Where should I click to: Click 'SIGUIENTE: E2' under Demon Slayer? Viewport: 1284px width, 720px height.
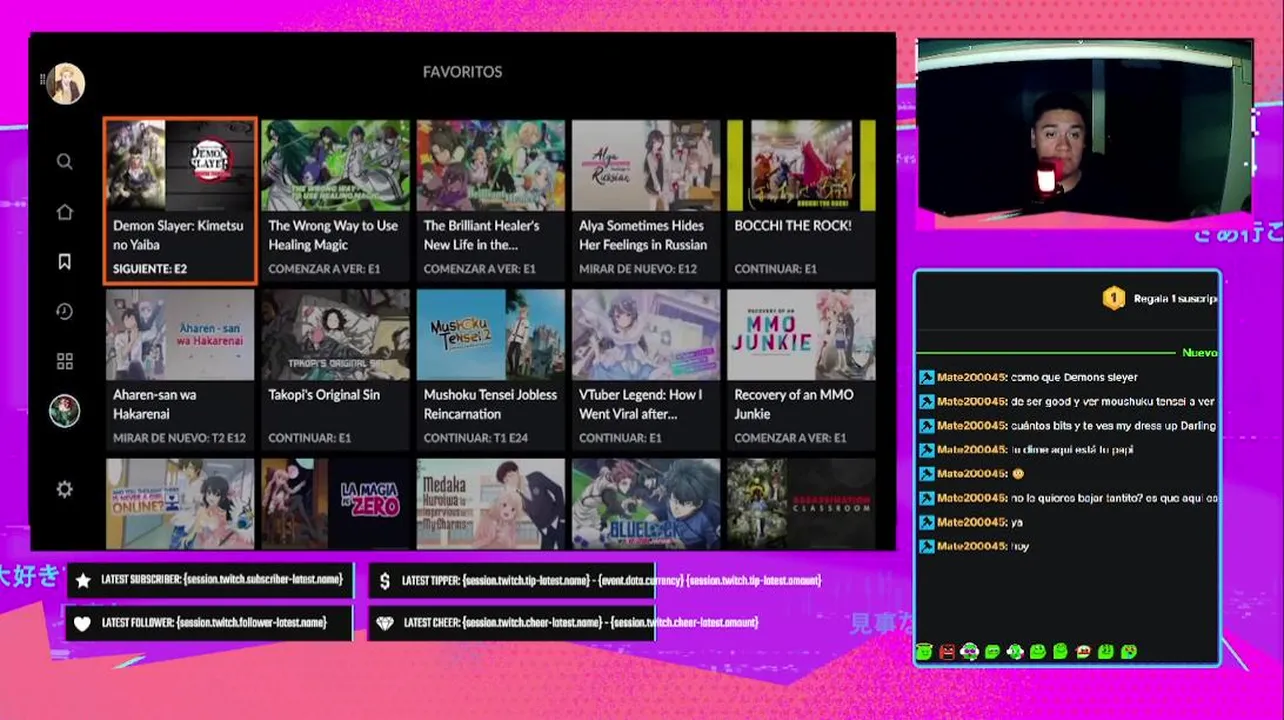point(150,269)
